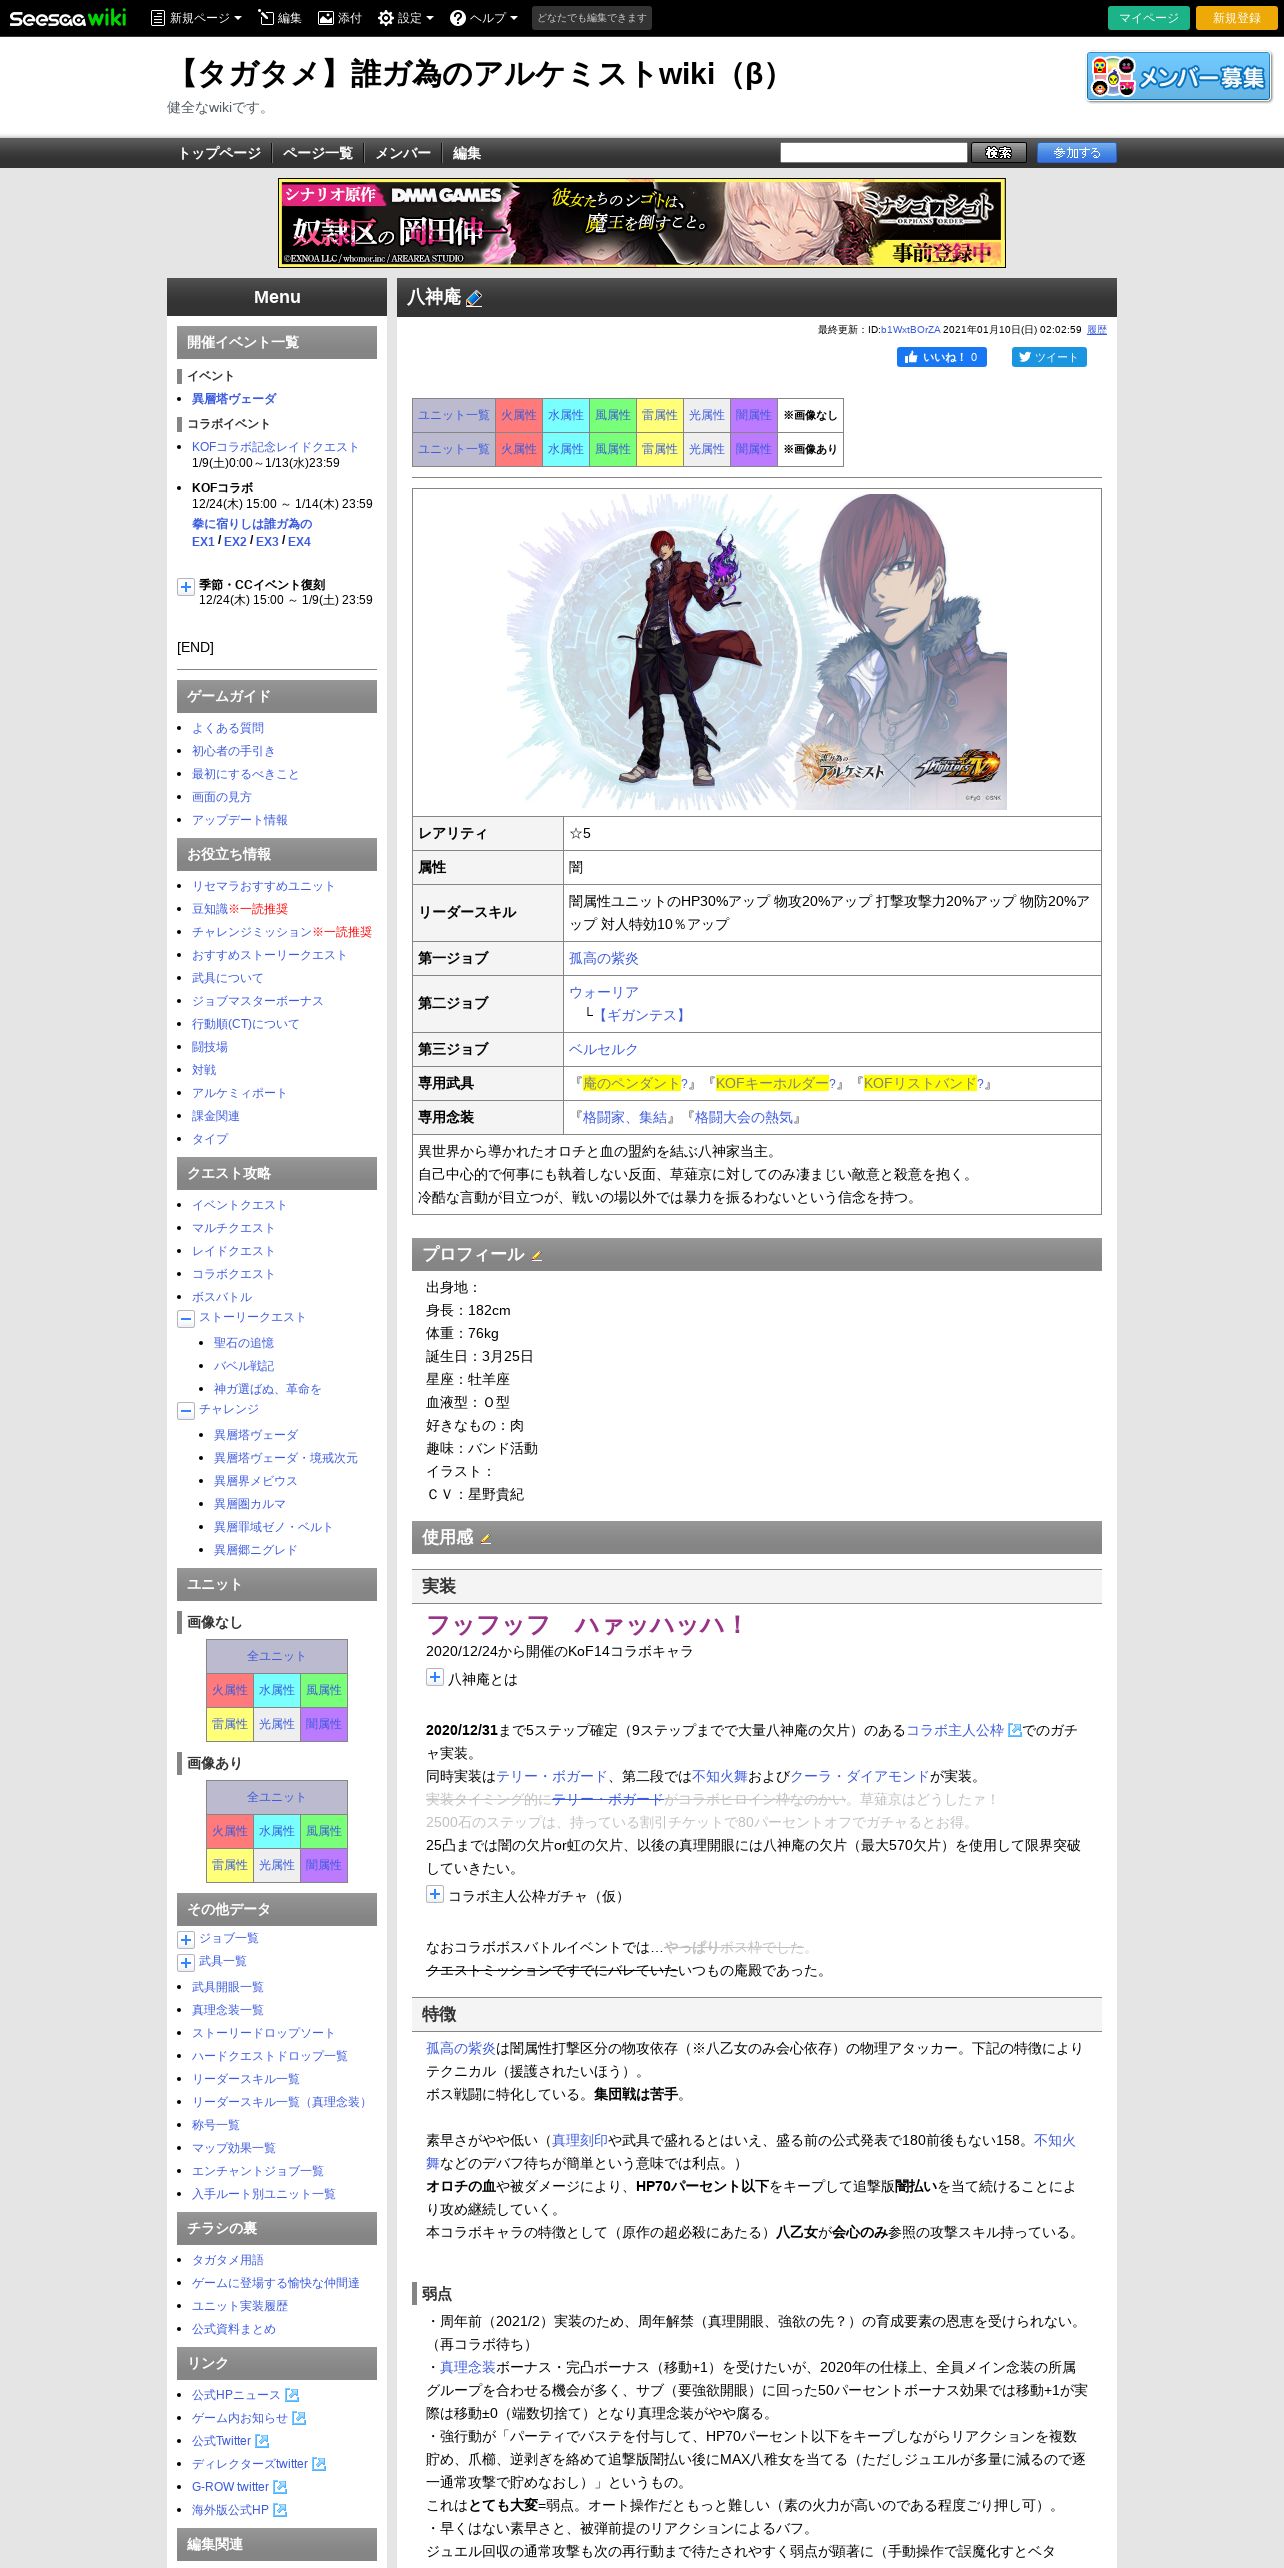This screenshot has height=2568, width=1284.
Task: Open ページ一覧 in the navigation bar
Action: point(317,153)
